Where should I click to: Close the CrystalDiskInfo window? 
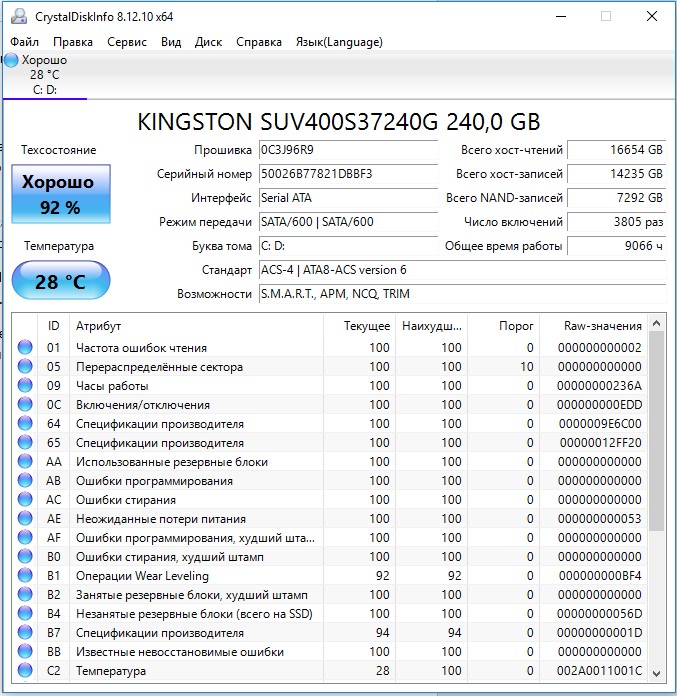click(652, 16)
